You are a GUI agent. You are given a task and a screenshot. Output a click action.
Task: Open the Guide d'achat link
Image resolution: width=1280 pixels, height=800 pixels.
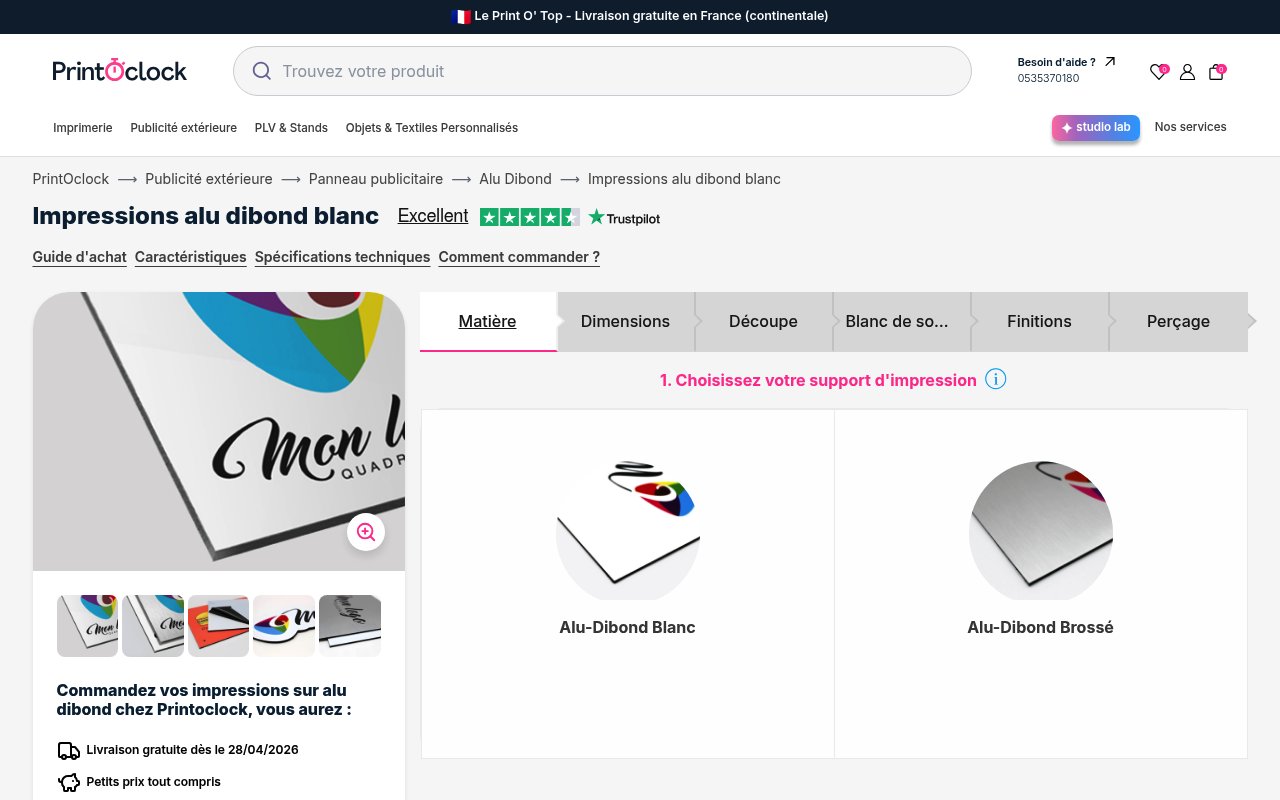[79, 257]
